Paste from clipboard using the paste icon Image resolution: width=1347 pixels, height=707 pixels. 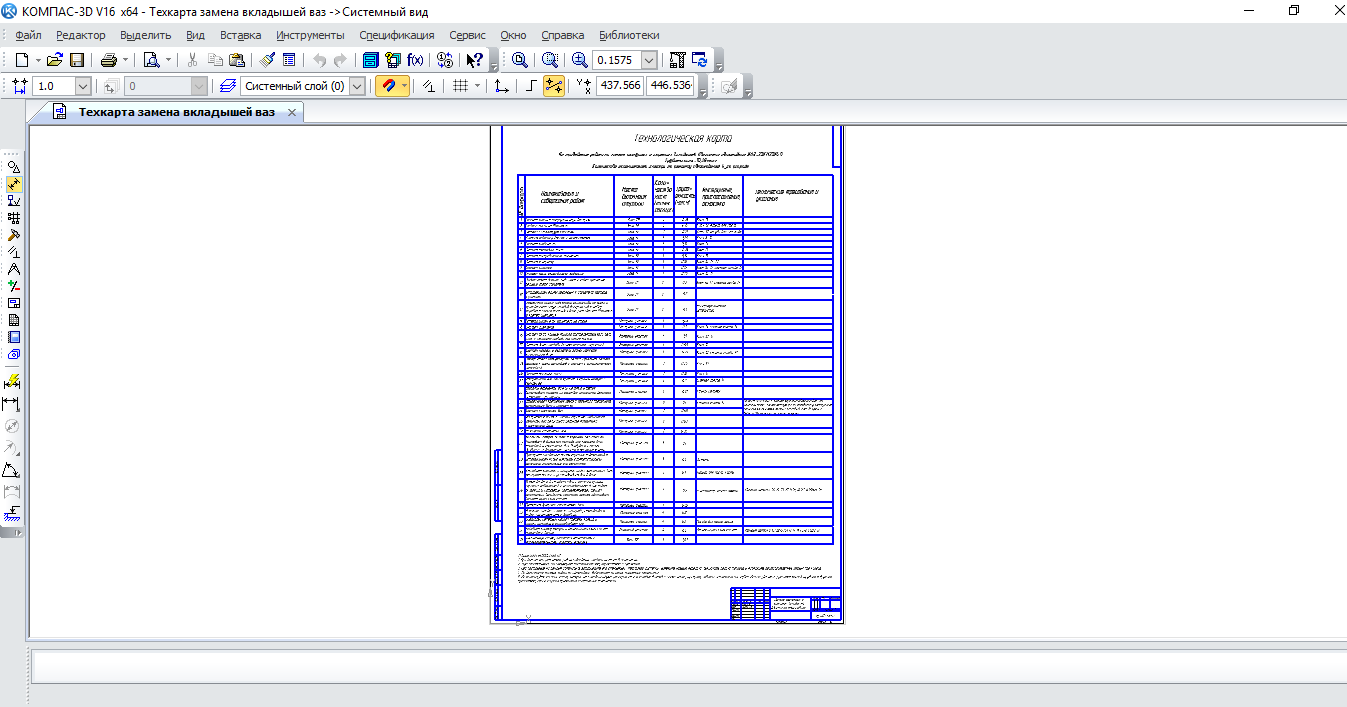pos(236,60)
